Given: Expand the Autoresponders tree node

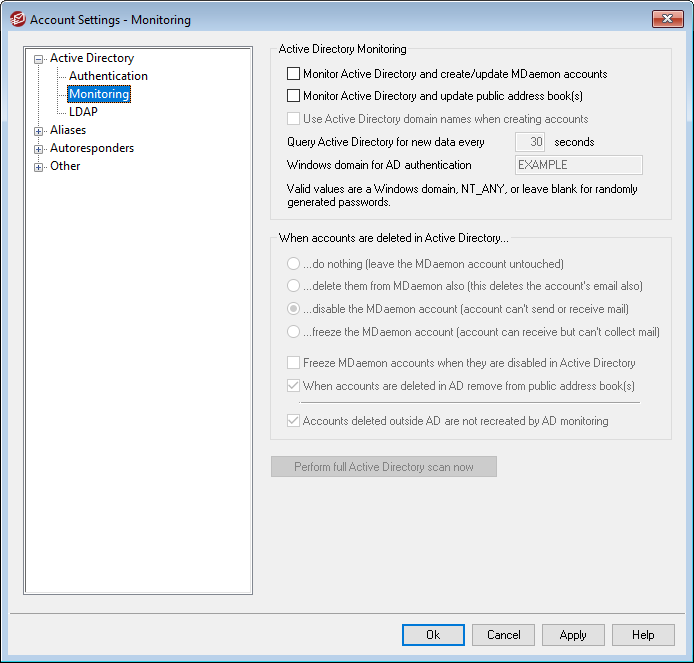Looking at the screenshot, I should [39, 149].
